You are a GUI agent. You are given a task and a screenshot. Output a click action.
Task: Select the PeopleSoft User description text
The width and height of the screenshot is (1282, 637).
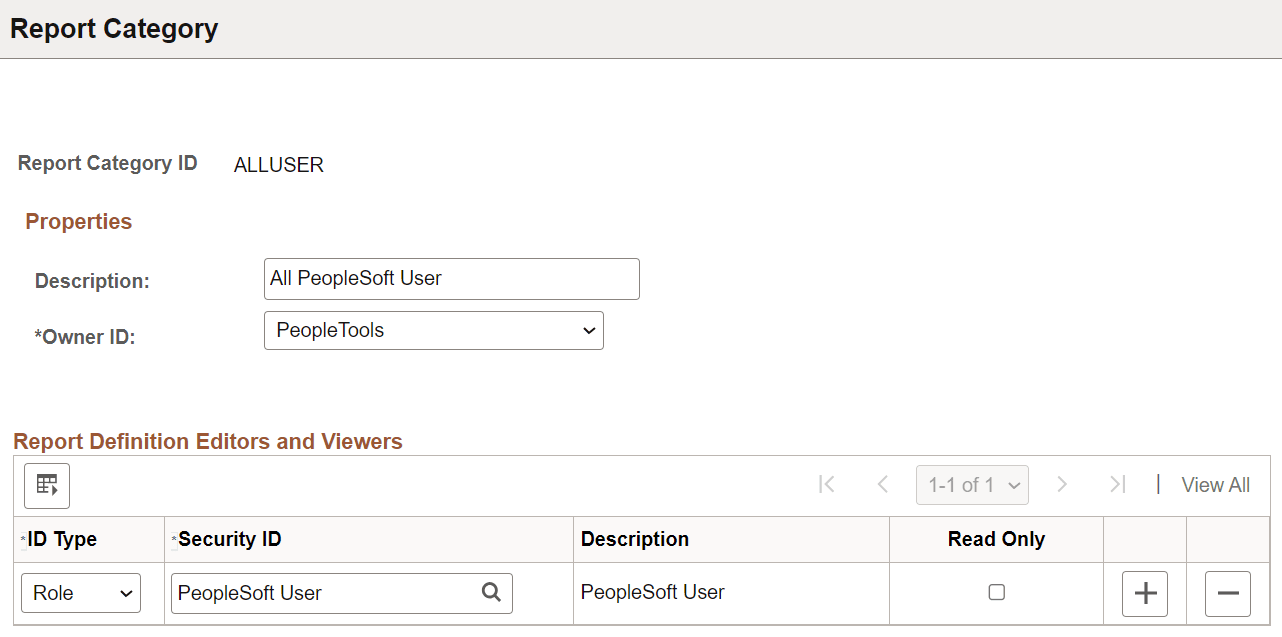pyautogui.click(x=652, y=592)
